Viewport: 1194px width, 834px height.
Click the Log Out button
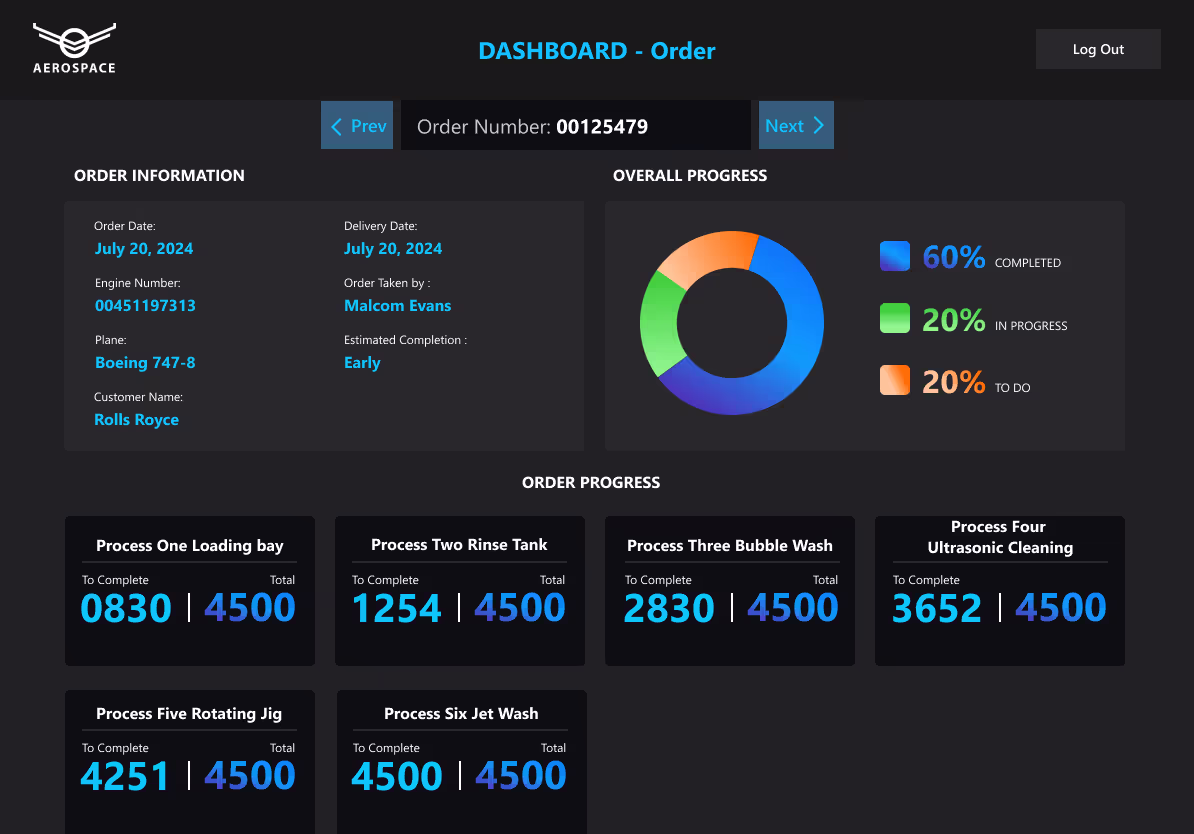(x=1098, y=49)
